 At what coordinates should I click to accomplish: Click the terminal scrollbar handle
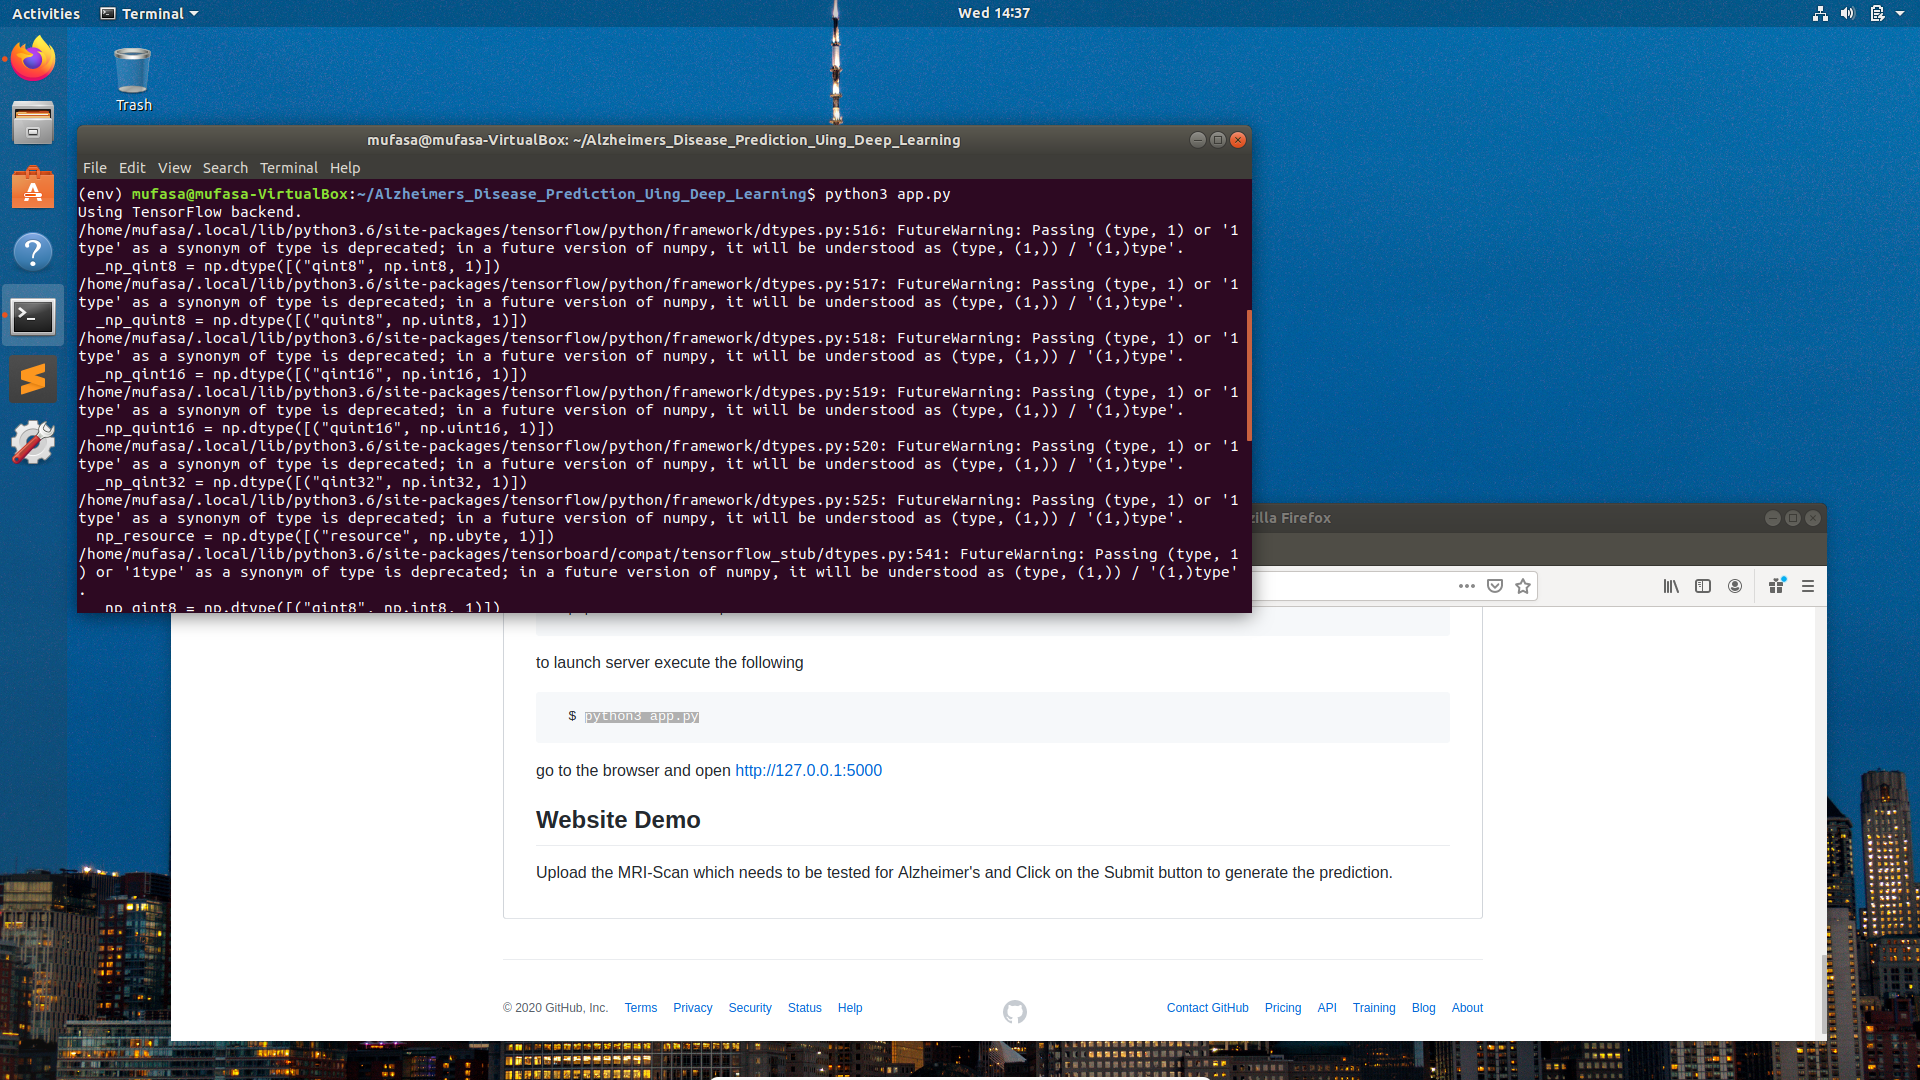(1248, 375)
